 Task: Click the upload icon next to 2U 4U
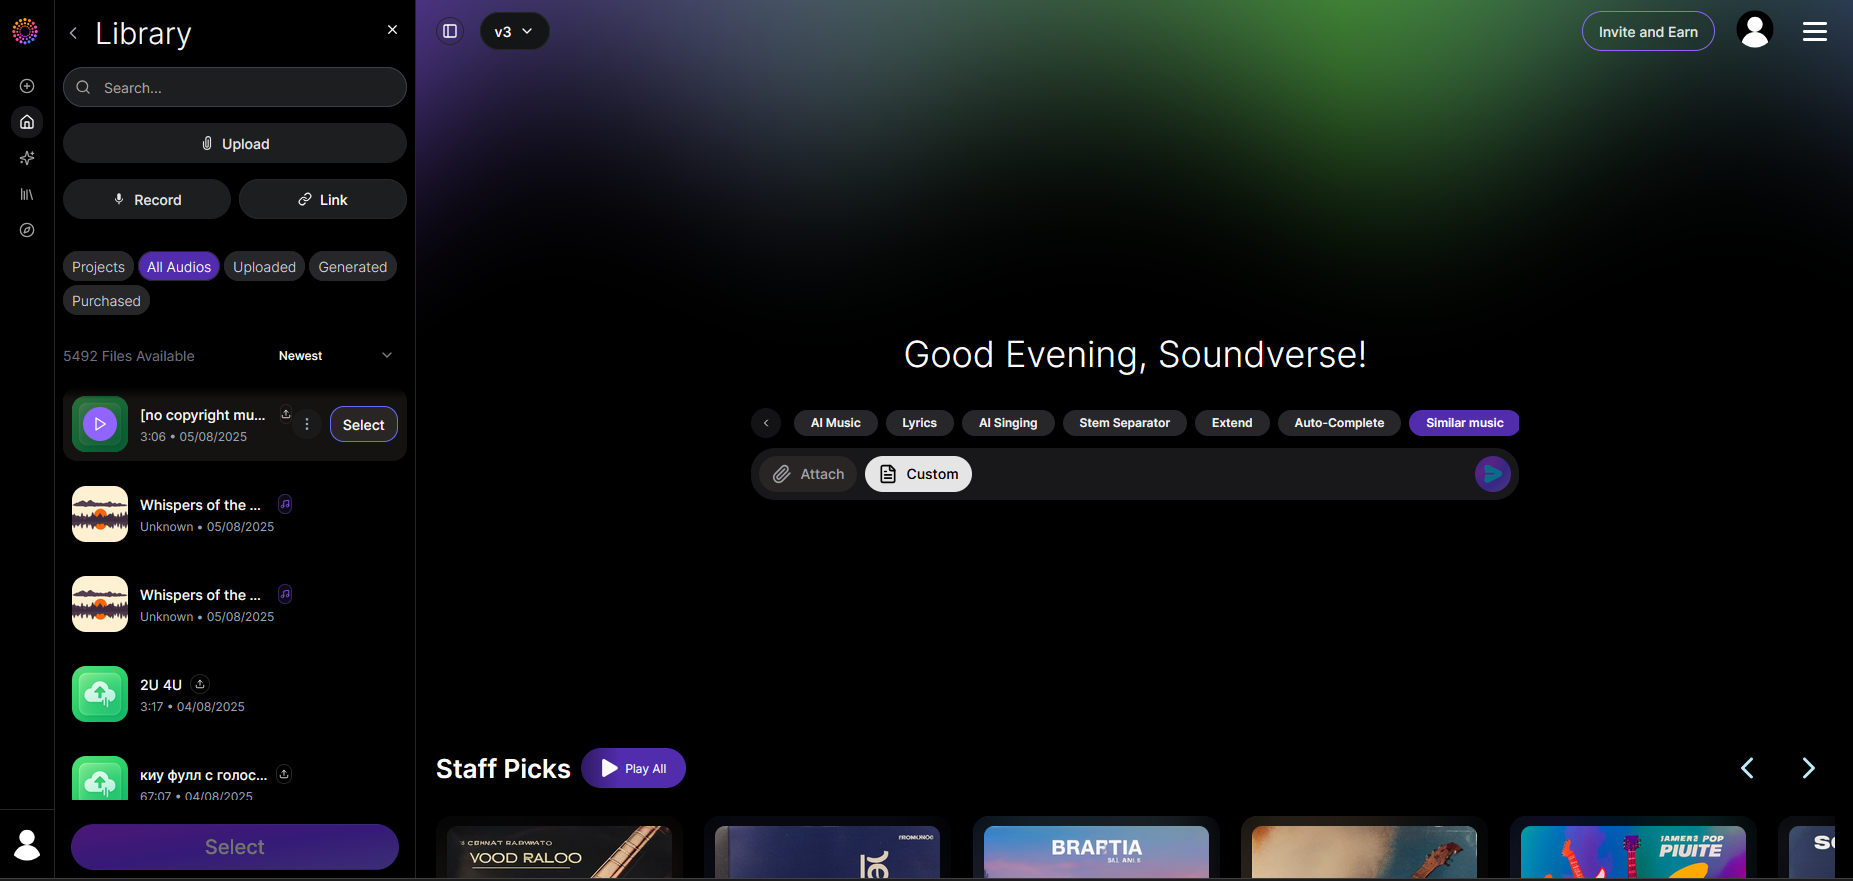(x=200, y=684)
